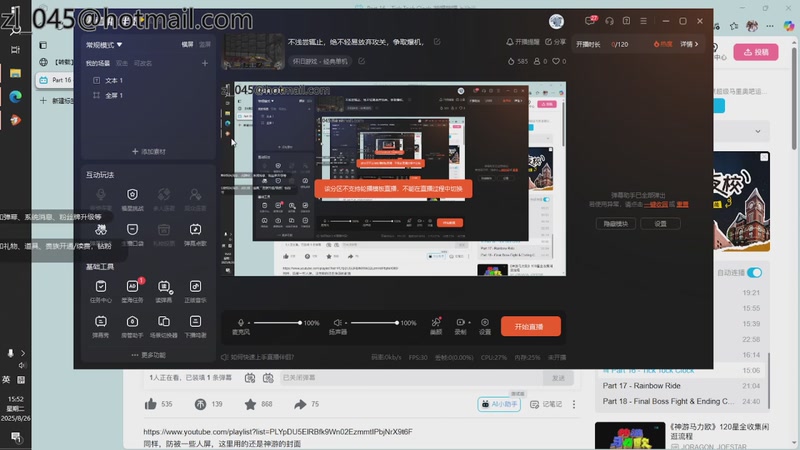Edit the stream title pencil icon
This screenshot has height=450, width=800.
click(437, 42)
